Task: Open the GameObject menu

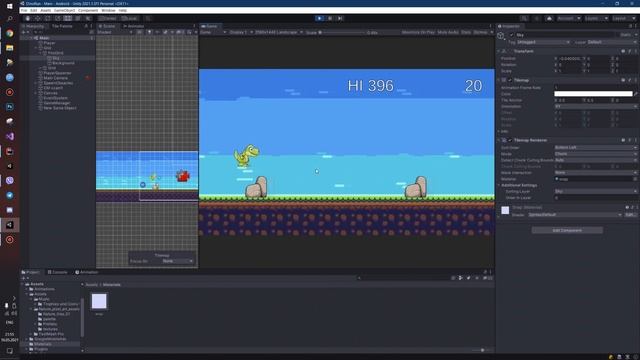Action: (64, 10)
